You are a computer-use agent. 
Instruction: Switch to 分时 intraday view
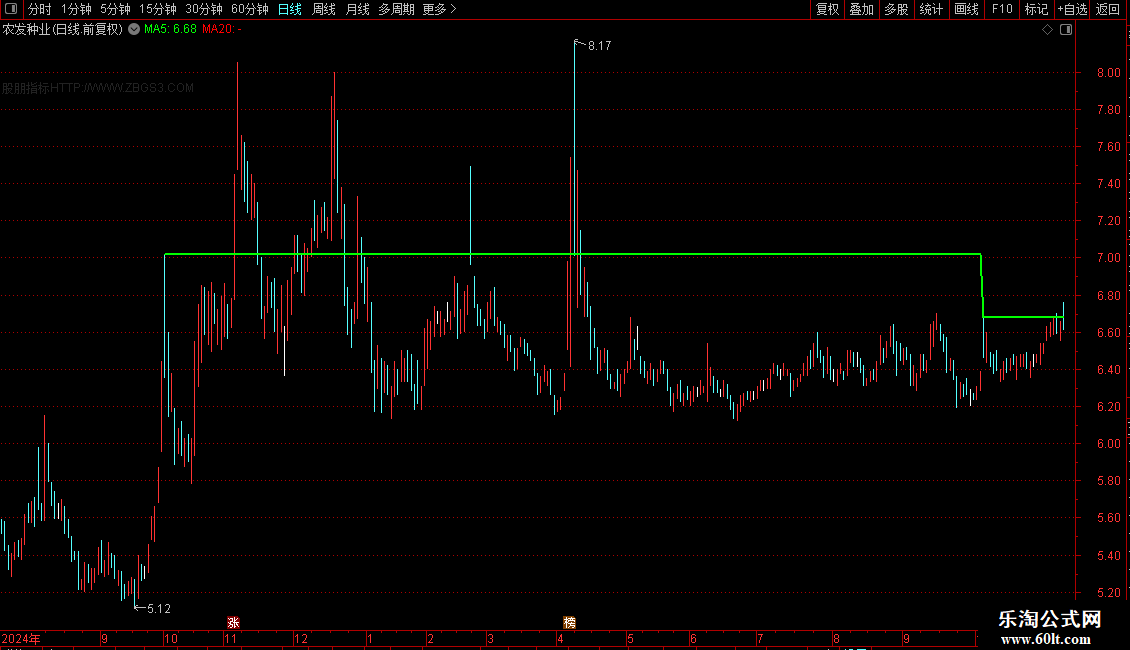coord(40,9)
